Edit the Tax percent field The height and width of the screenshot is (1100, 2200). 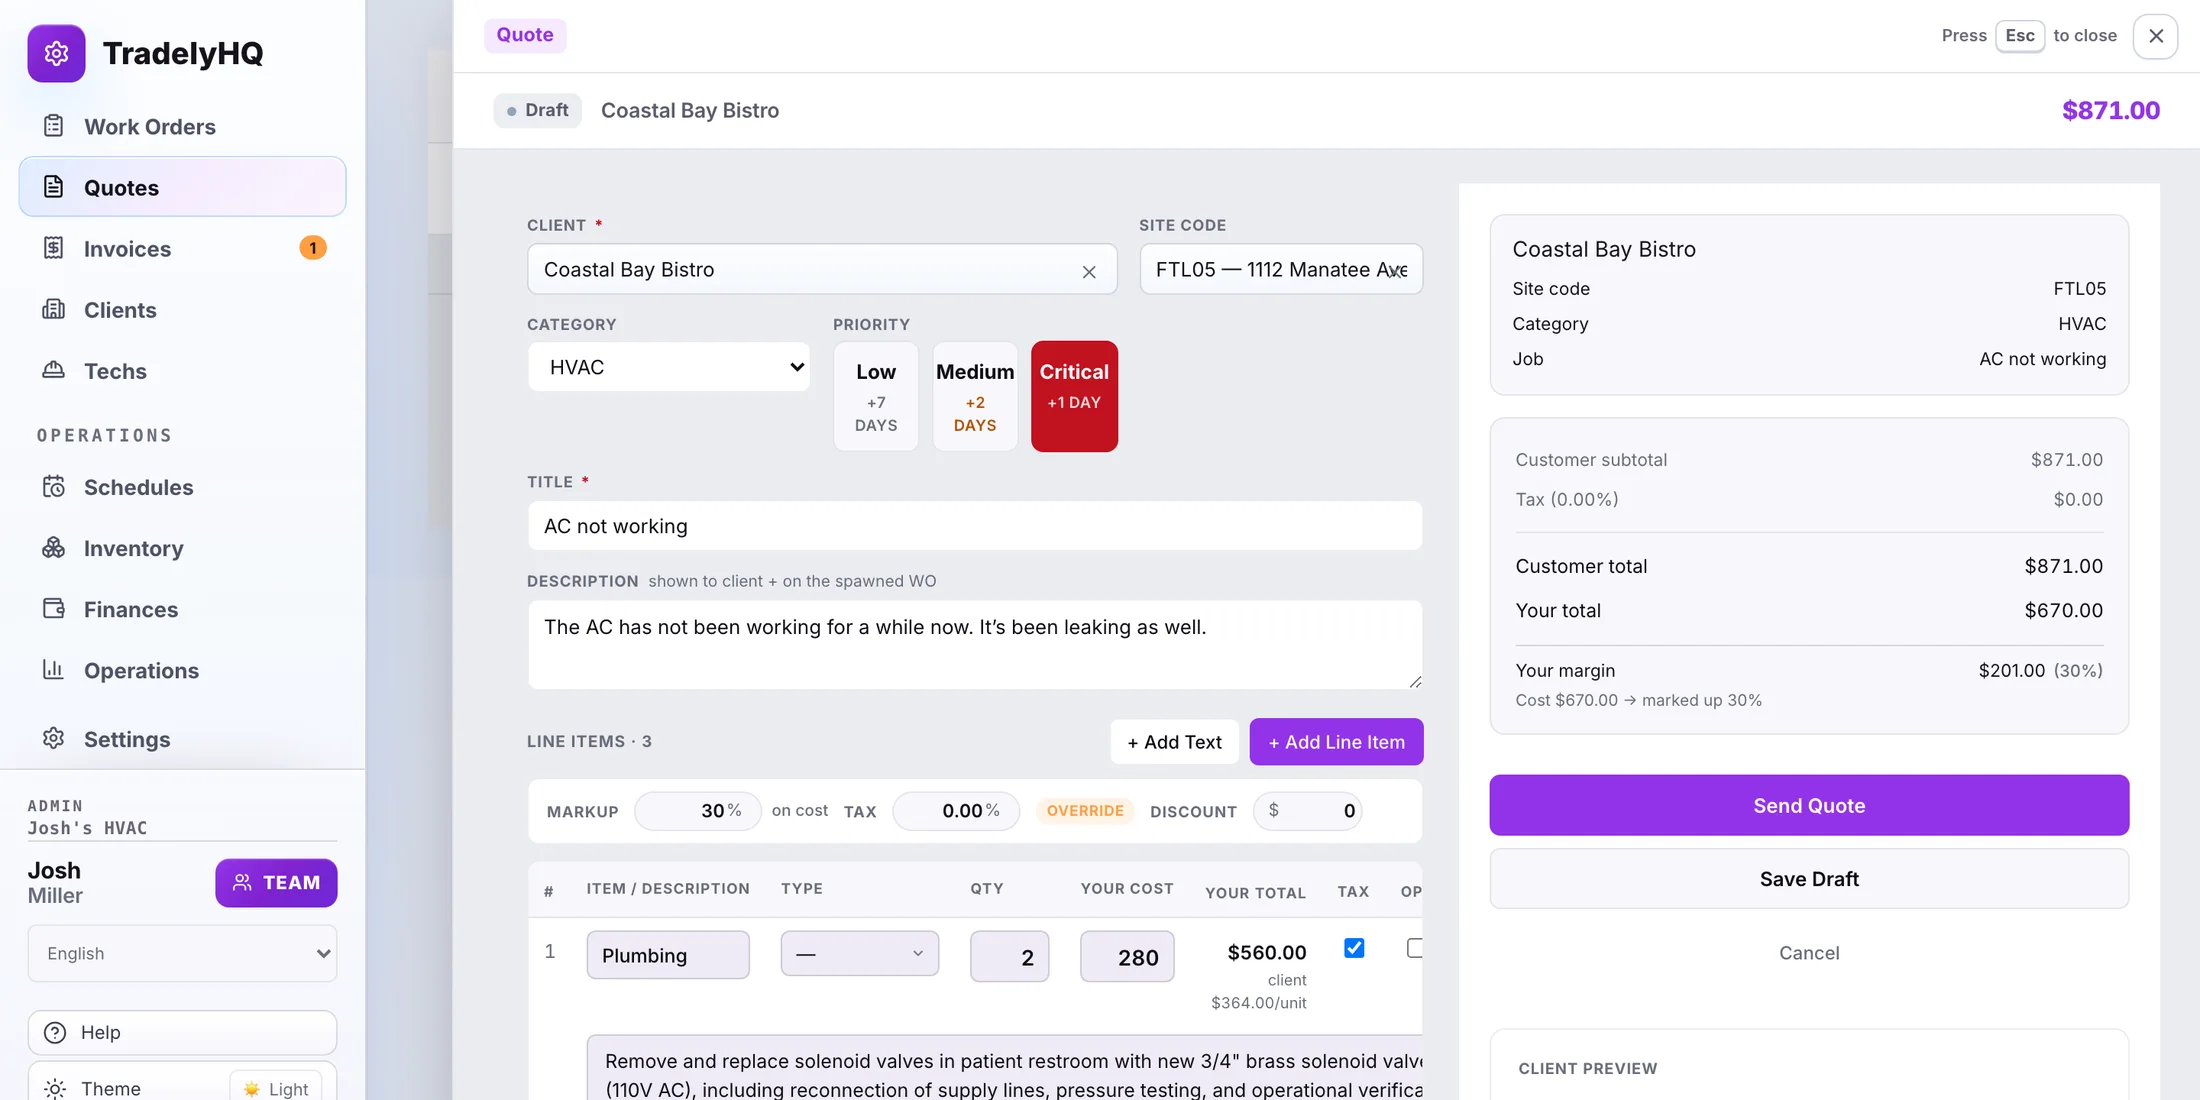tap(956, 810)
